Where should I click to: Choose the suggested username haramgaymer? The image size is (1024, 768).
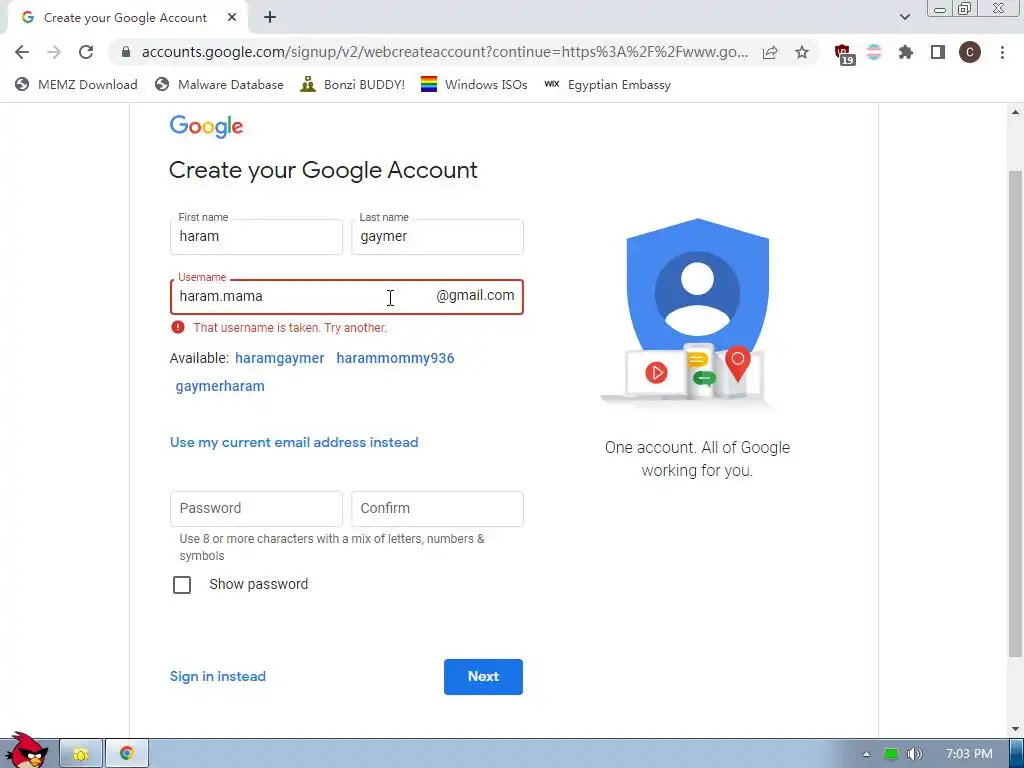coord(280,358)
